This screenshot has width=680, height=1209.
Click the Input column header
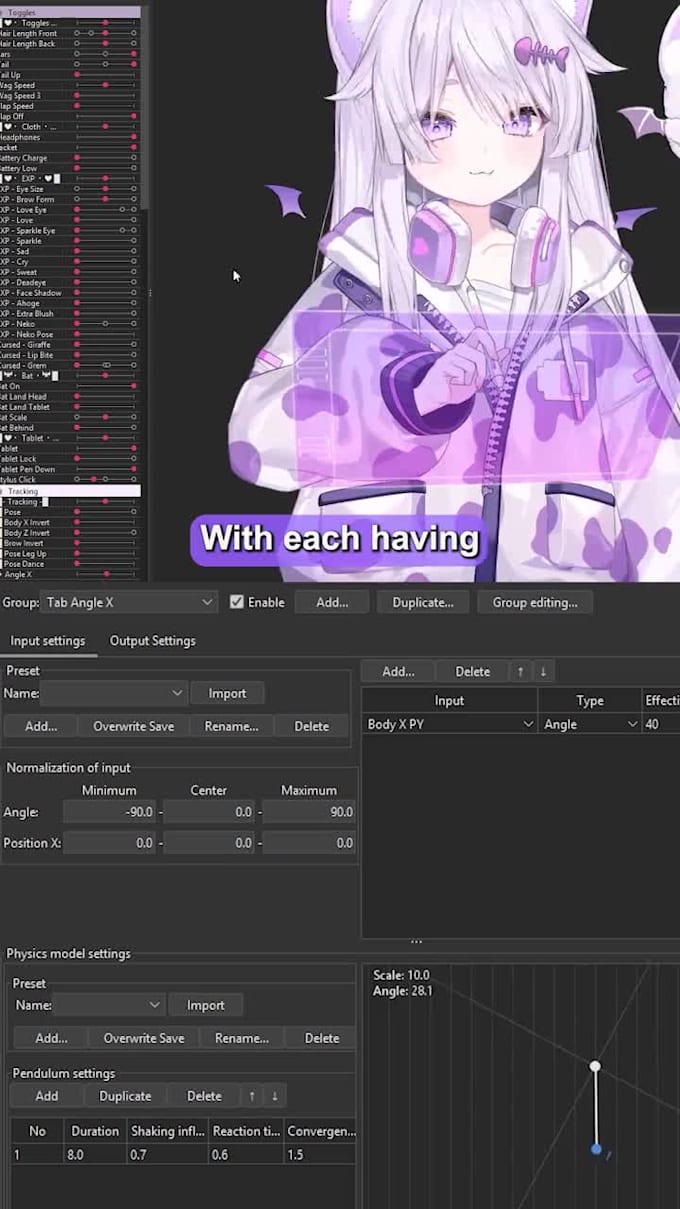[x=449, y=700]
